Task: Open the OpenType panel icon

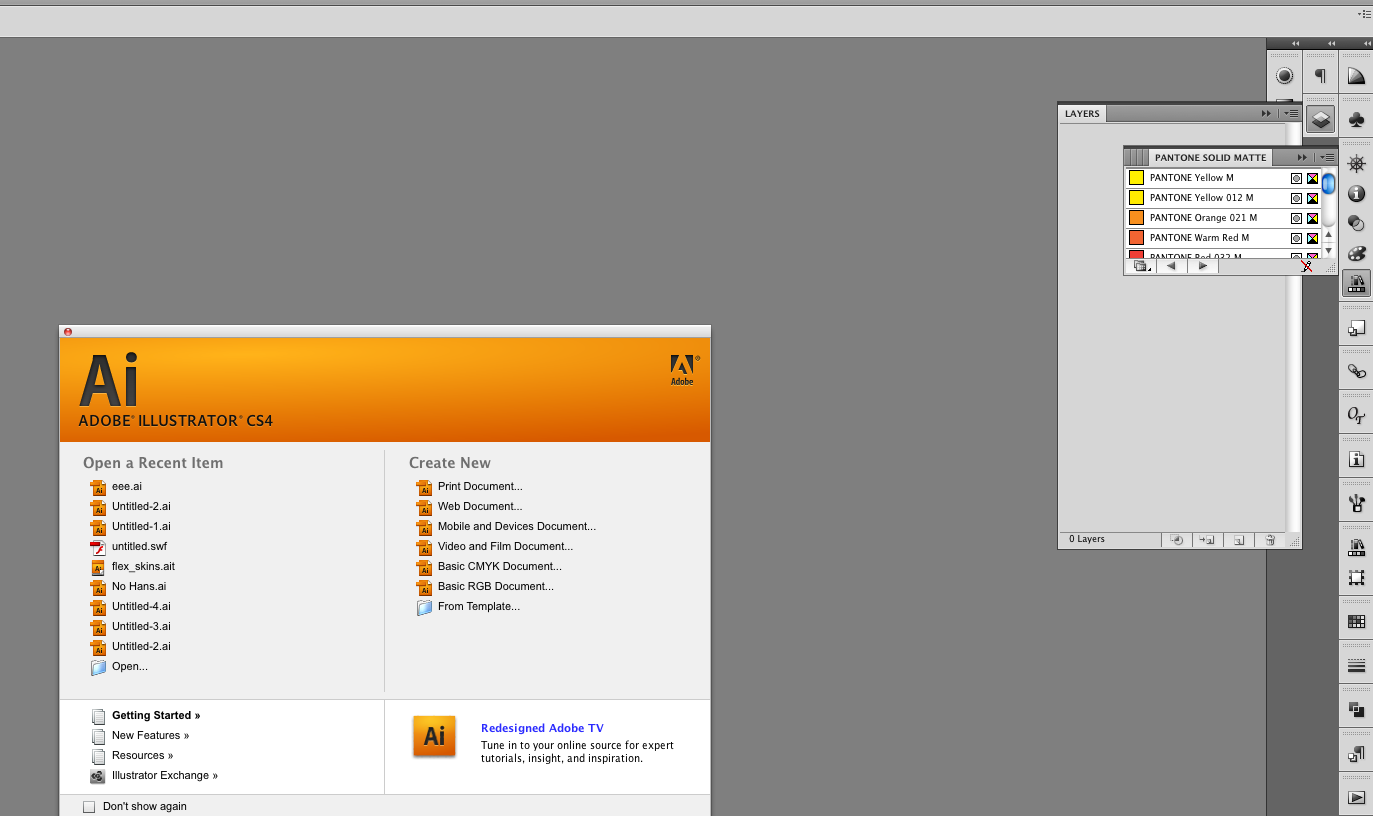Action: click(1356, 416)
